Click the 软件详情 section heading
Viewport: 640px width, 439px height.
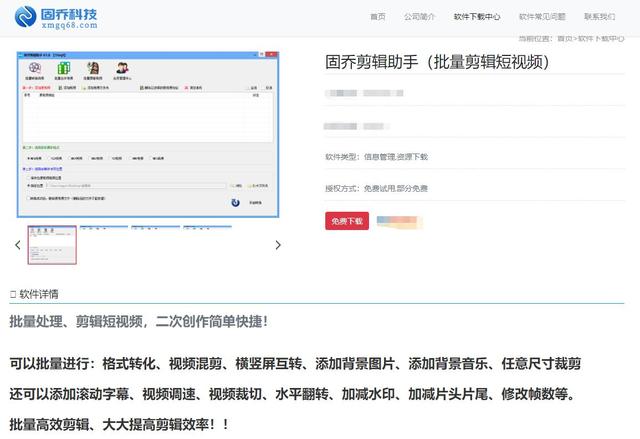34,294
